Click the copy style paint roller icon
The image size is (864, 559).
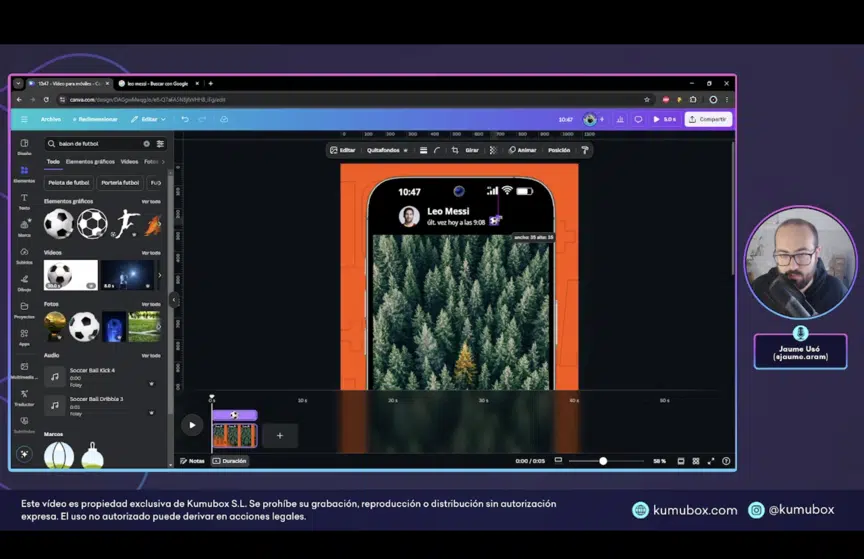[x=585, y=150]
